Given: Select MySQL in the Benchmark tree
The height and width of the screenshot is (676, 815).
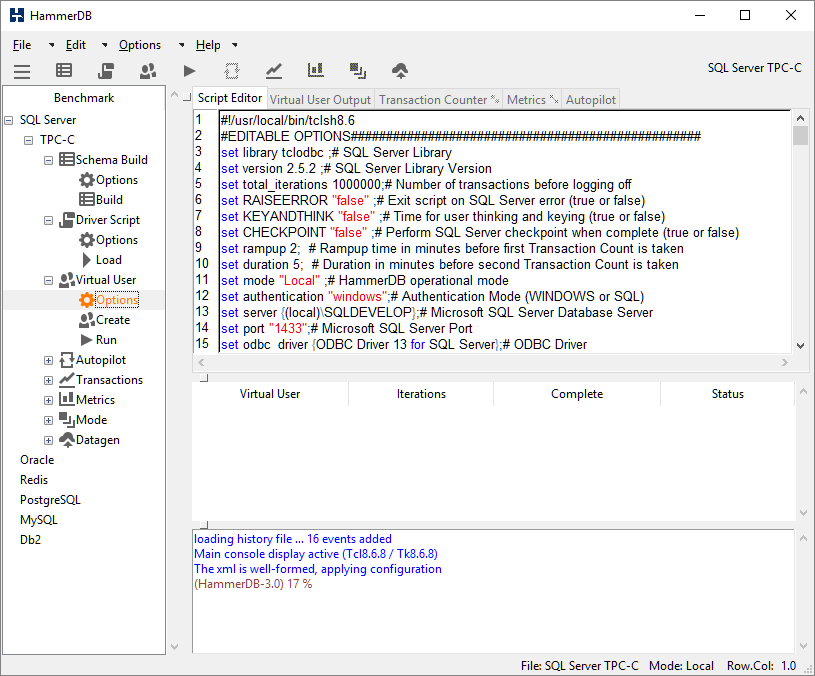Looking at the screenshot, I should pos(38,520).
